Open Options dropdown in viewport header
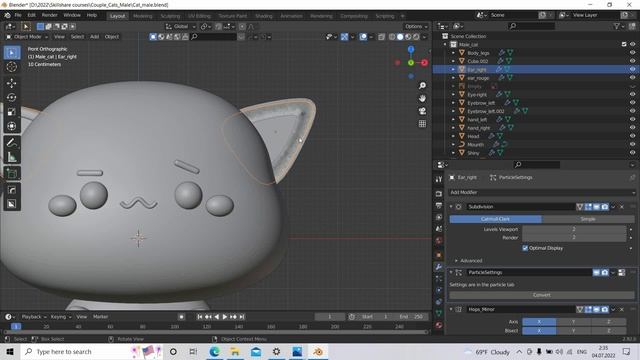Viewport: 640px width, 360px height. pos(416,27)
